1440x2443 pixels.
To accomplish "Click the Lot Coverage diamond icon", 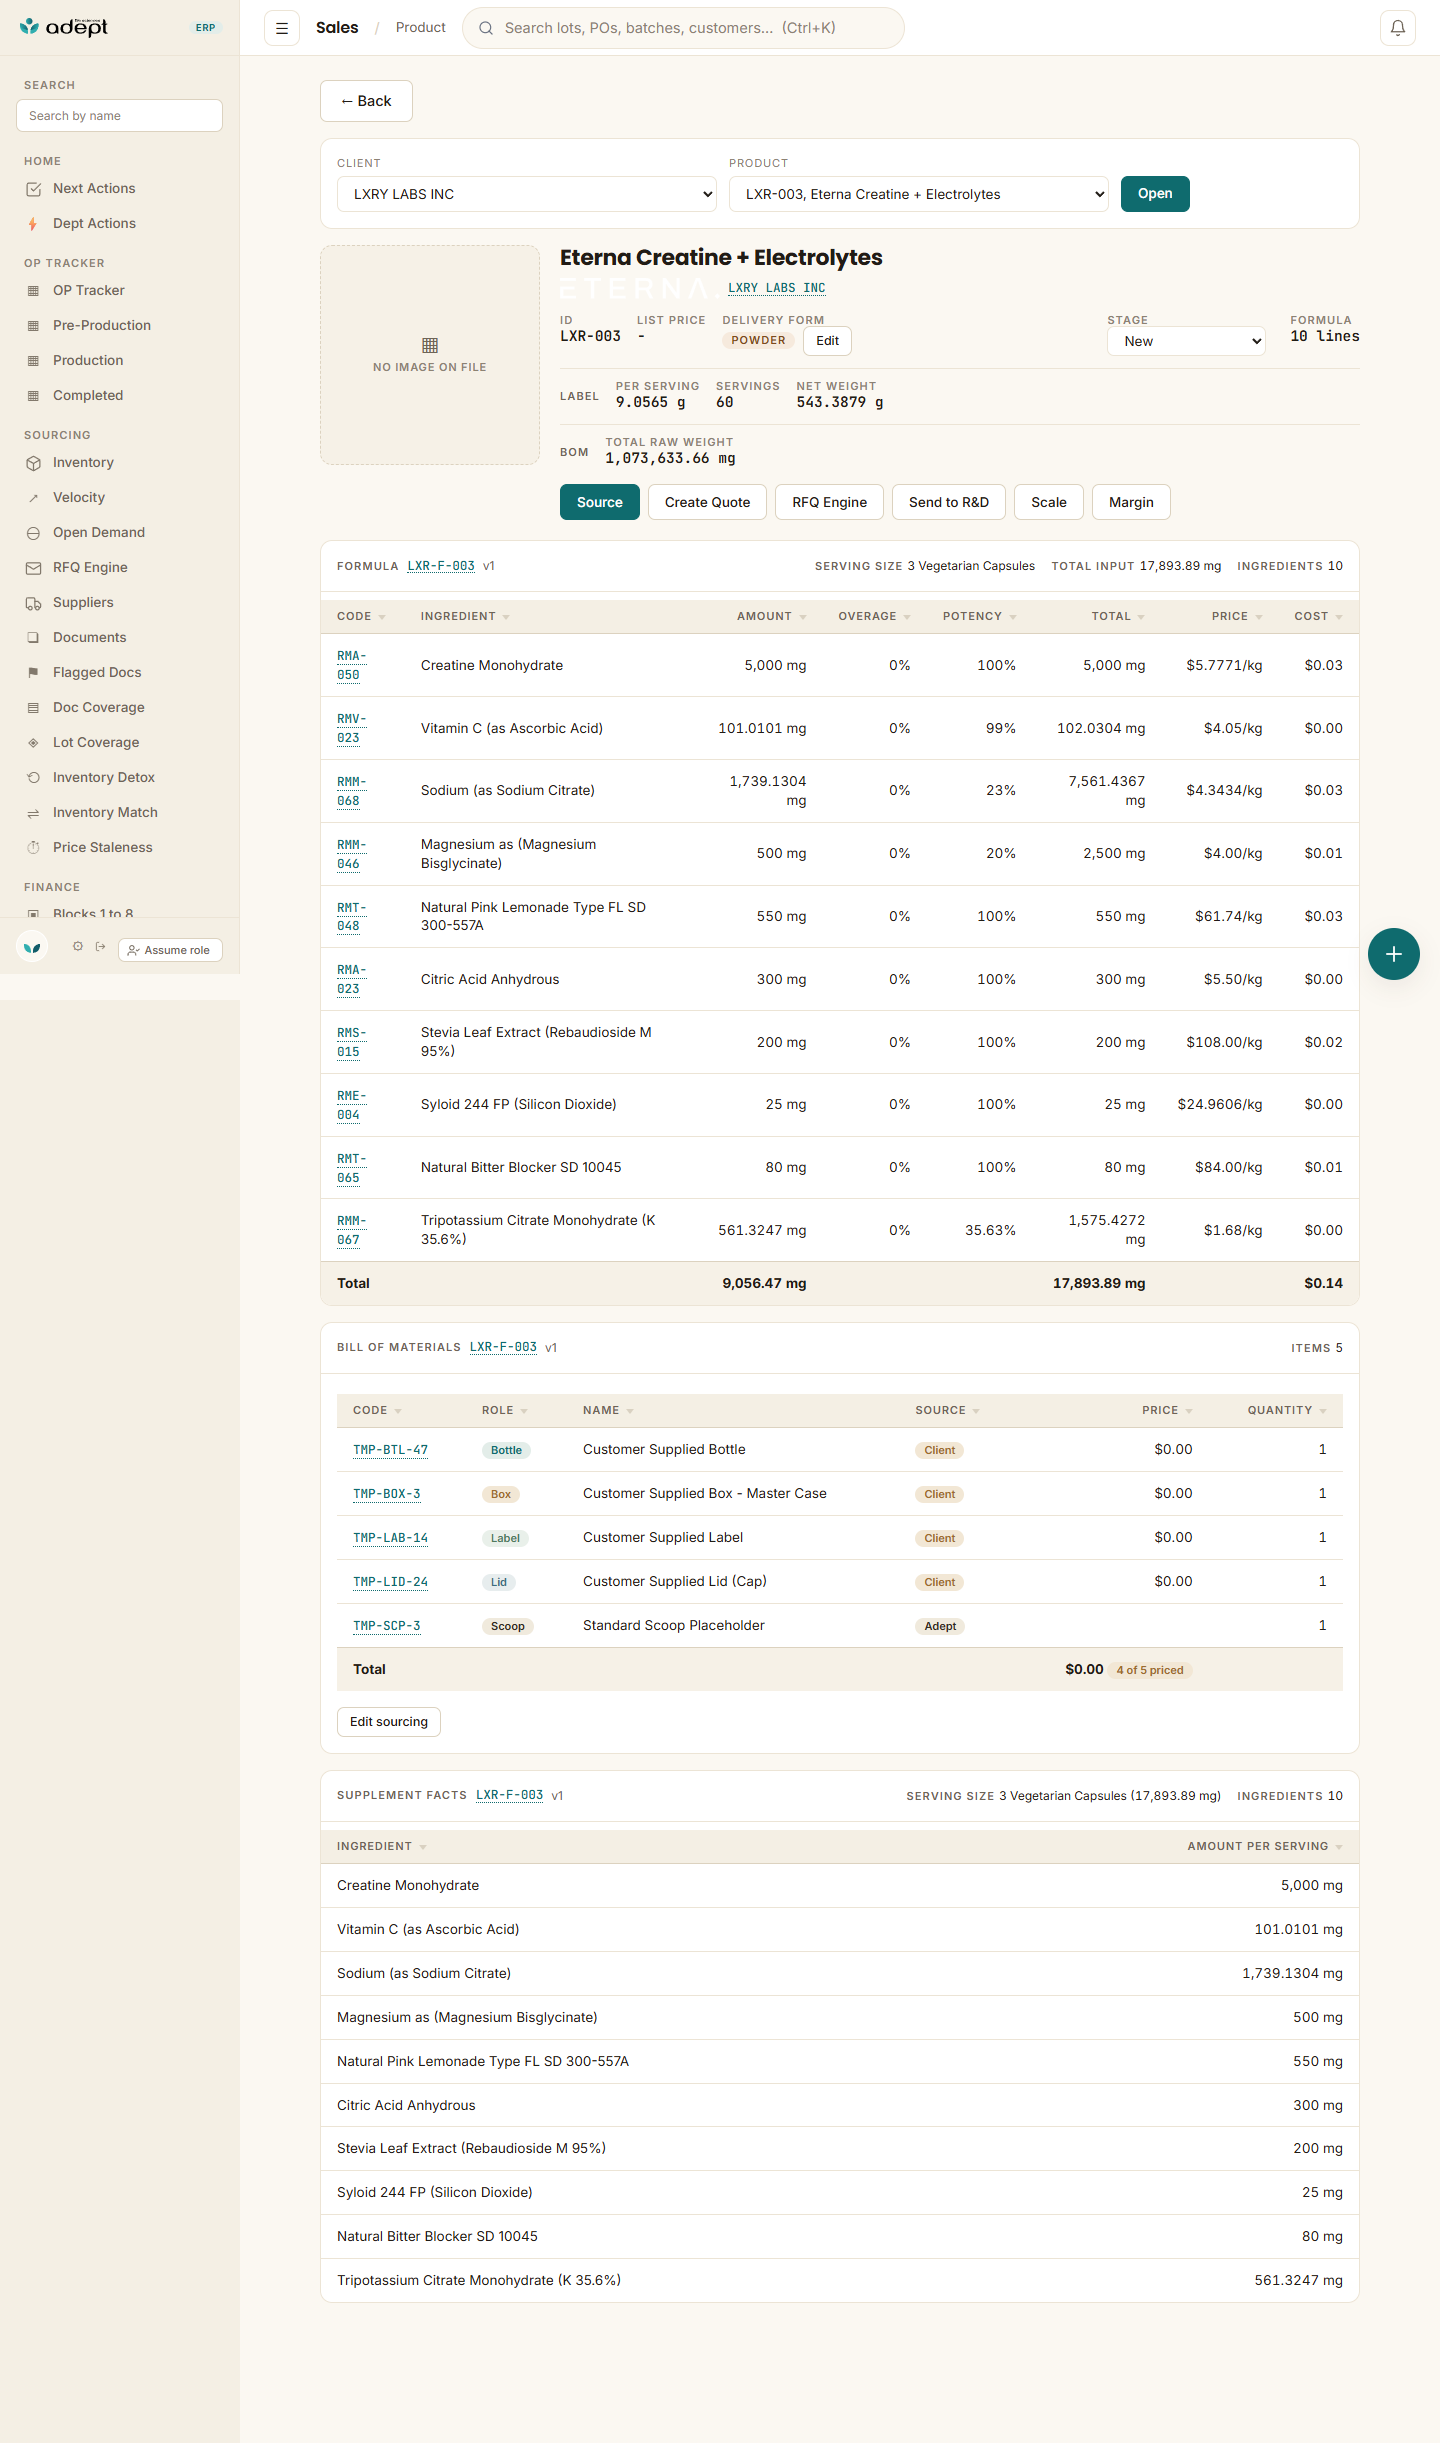I will point(33,743).
